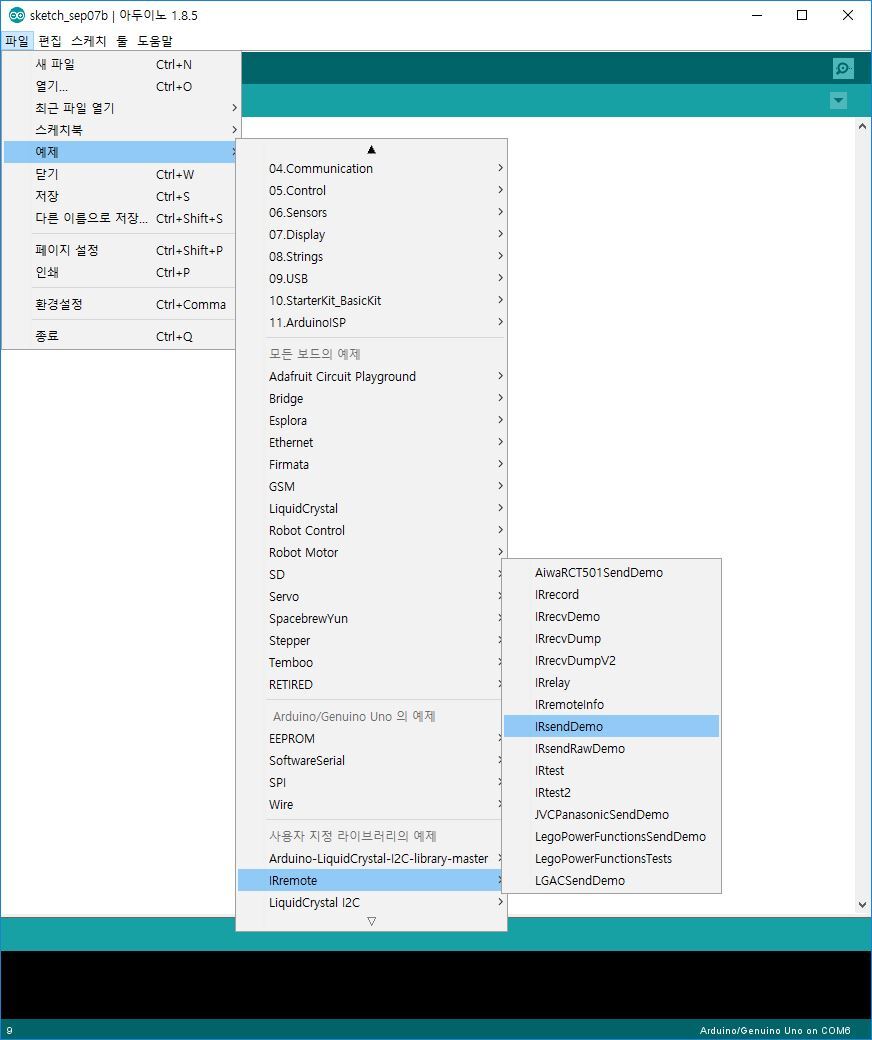Image resolution: width=872 pixels, height=1040 pixels.
Task: Open the 파일 menu
Action: (17, 40)
